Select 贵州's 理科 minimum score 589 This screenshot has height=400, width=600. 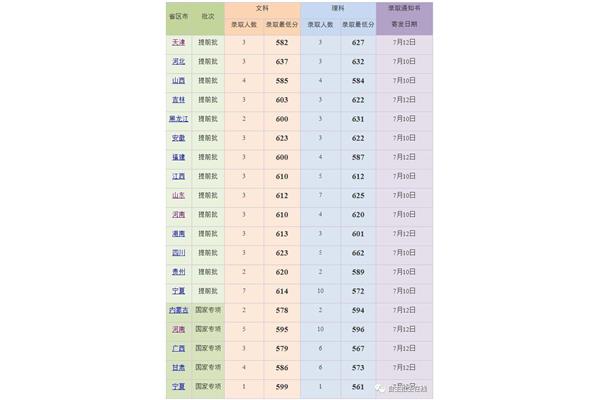[x=358, y=272]
